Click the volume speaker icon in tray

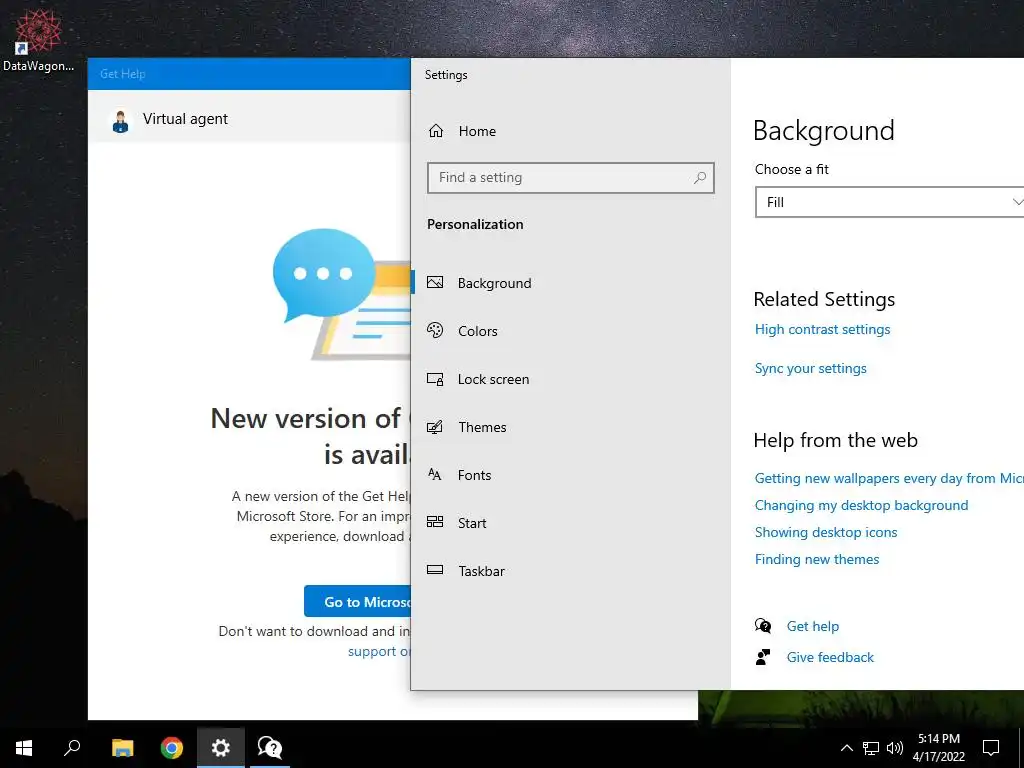pos(895,748)
